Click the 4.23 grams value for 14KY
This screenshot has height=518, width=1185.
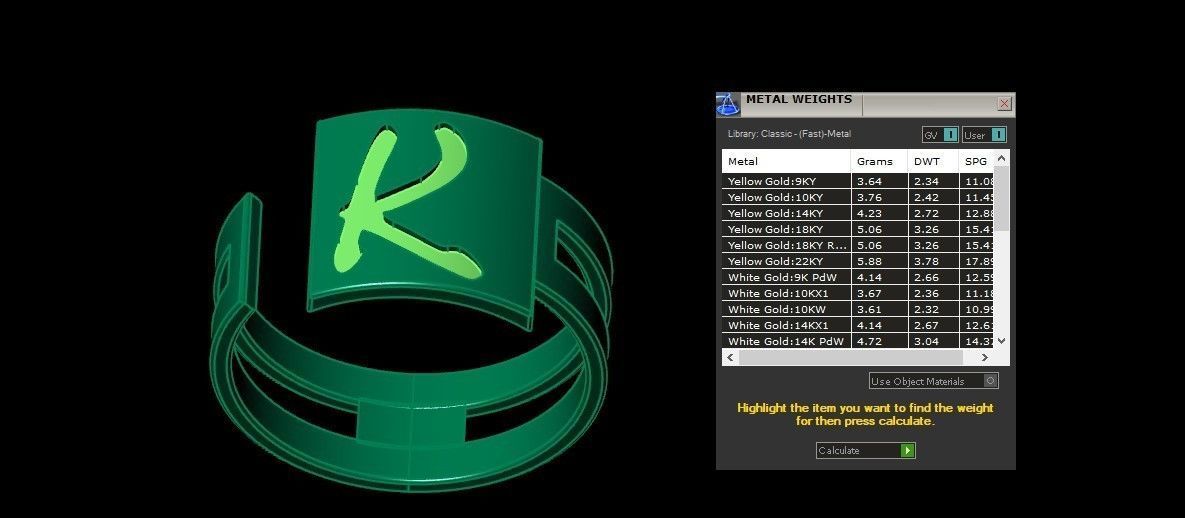(x=868, y=213)
